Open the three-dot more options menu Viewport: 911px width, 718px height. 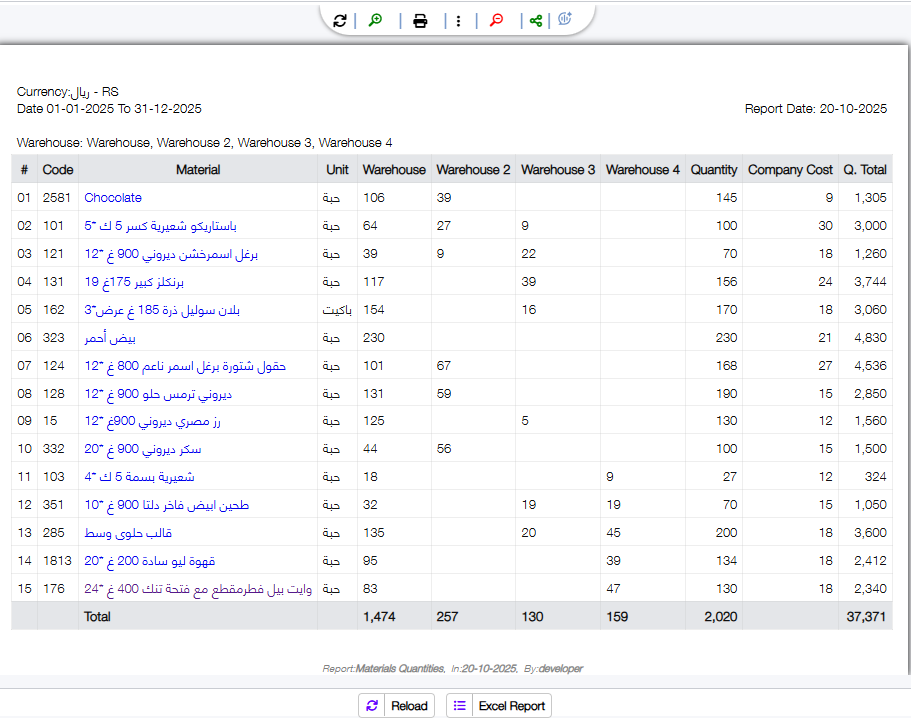[458, 20]
